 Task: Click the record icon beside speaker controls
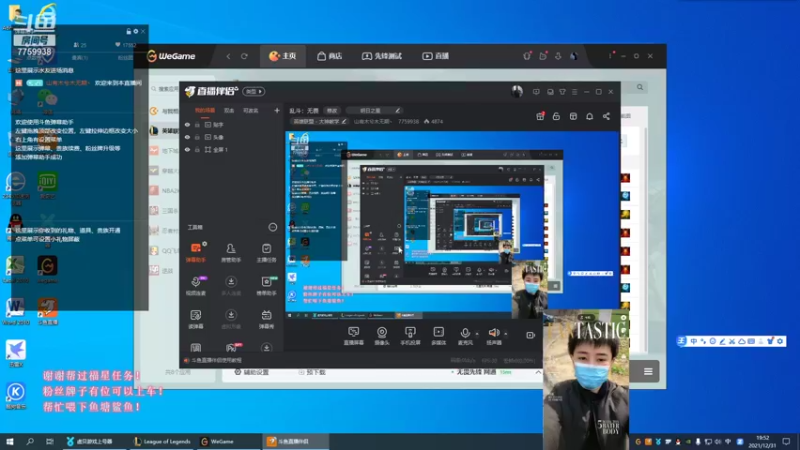(x=531, y=335)
